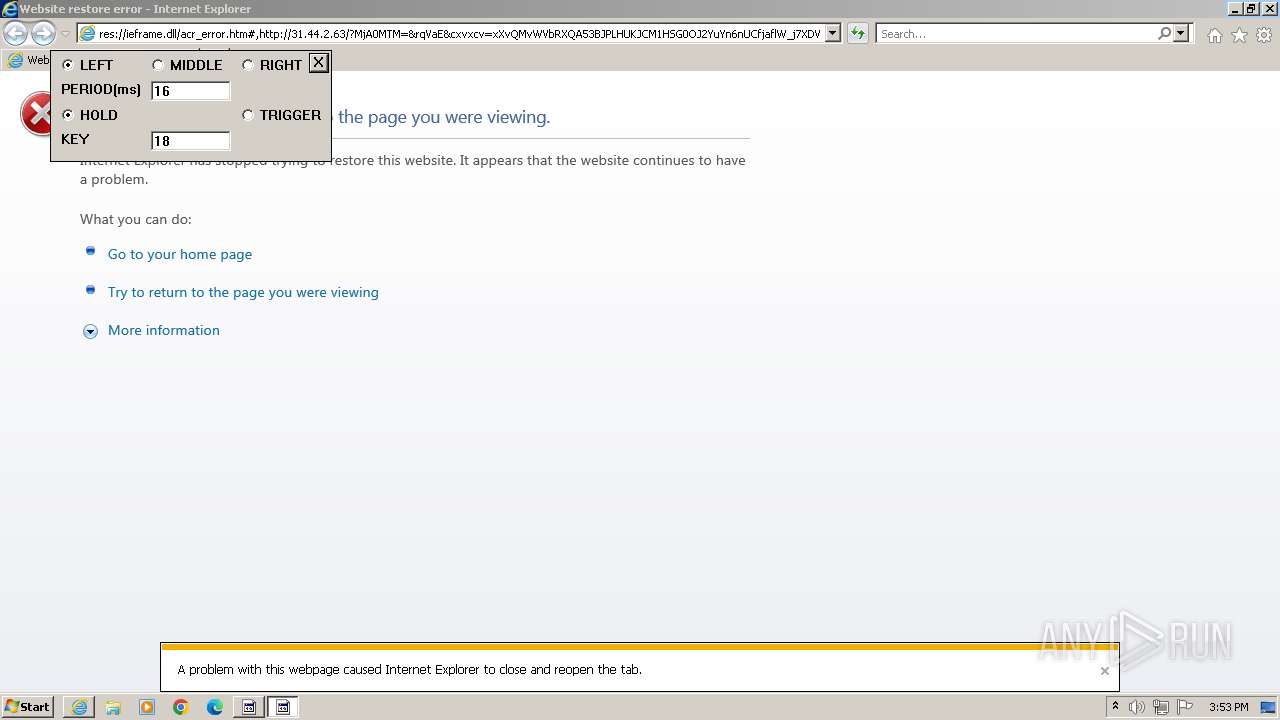The height and width of the screenshot is (720, 1280).
Task: Show hidden tray icons arrow
Action: click(x=1115, y=707)
